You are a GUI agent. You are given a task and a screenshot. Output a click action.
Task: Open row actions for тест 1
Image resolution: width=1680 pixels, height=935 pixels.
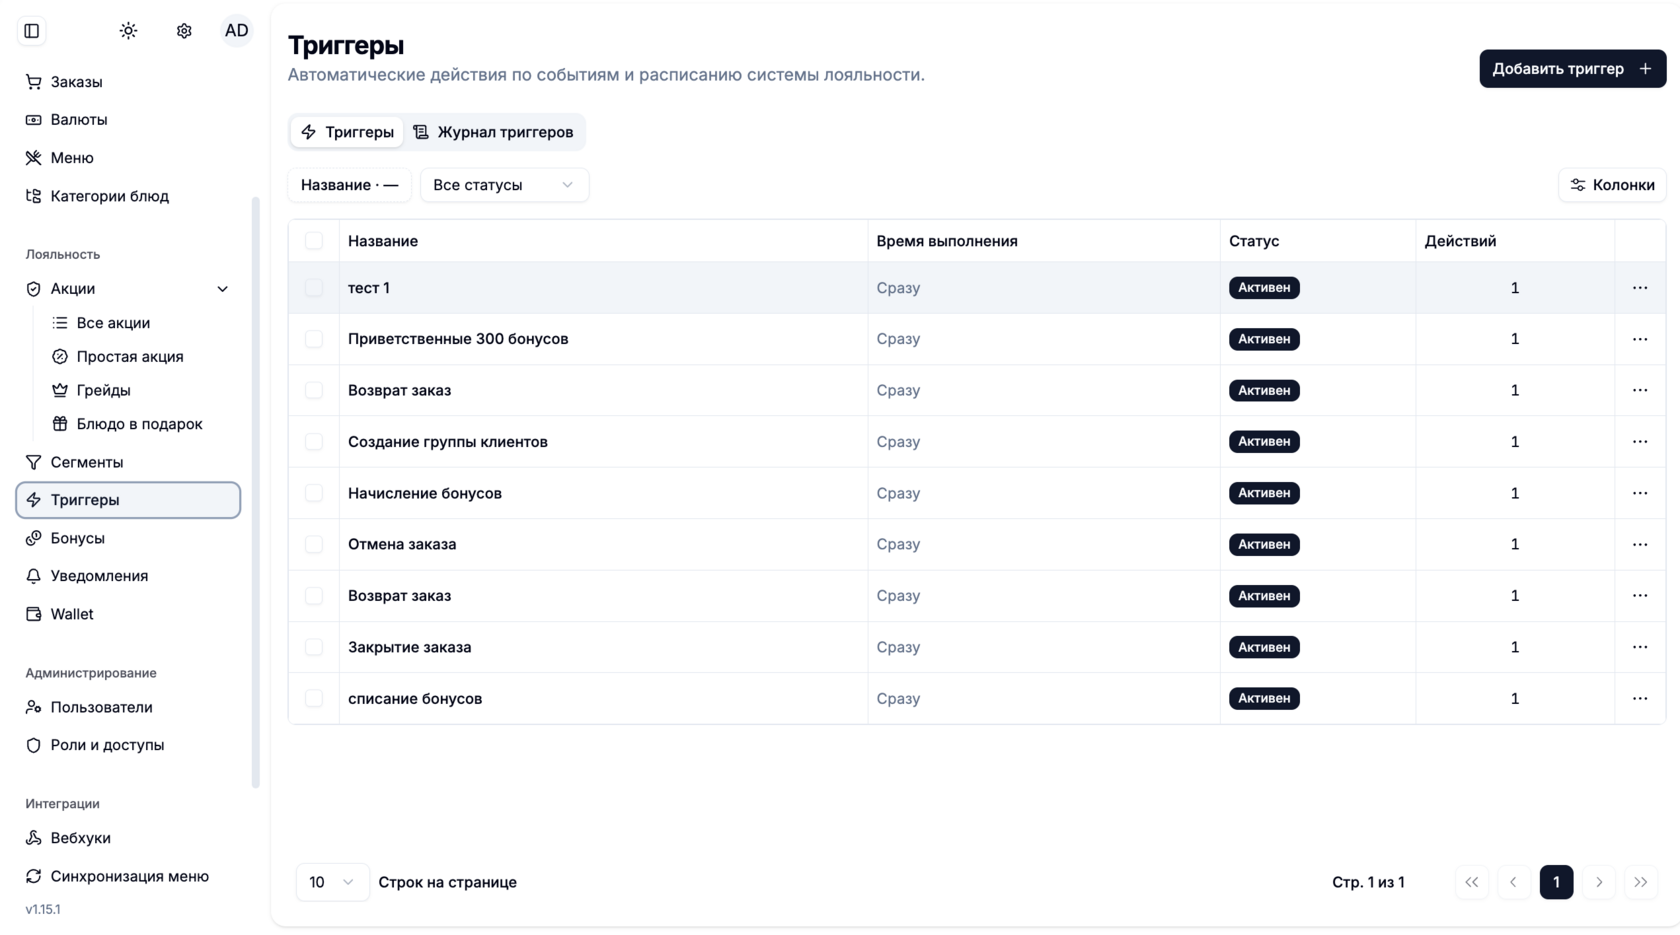[x=1640, y=288]
